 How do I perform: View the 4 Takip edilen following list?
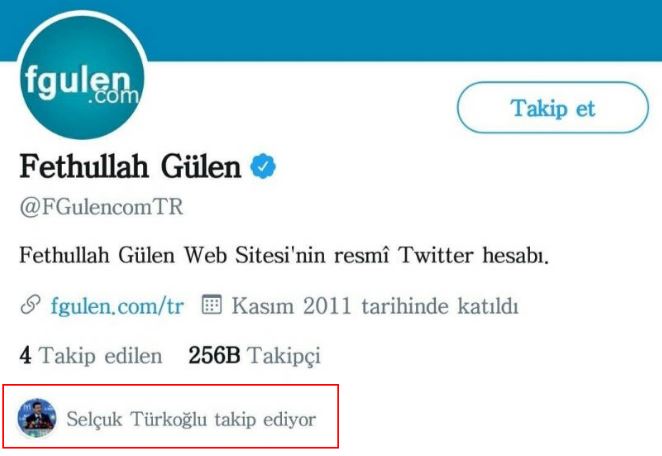pos(91,356)
